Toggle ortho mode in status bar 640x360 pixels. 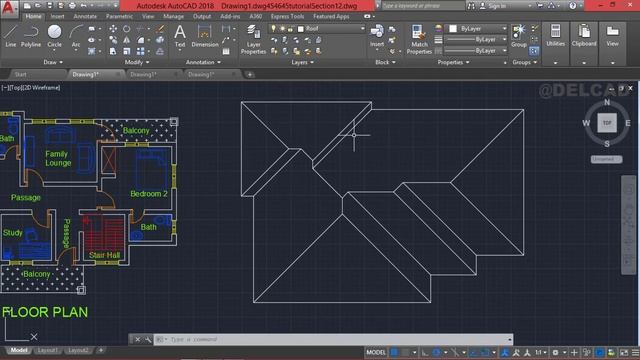point(425,352)
